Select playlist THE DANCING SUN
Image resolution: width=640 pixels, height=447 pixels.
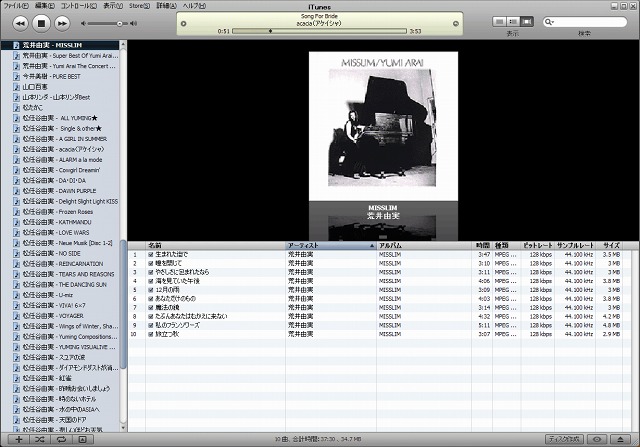click(60, 285)
